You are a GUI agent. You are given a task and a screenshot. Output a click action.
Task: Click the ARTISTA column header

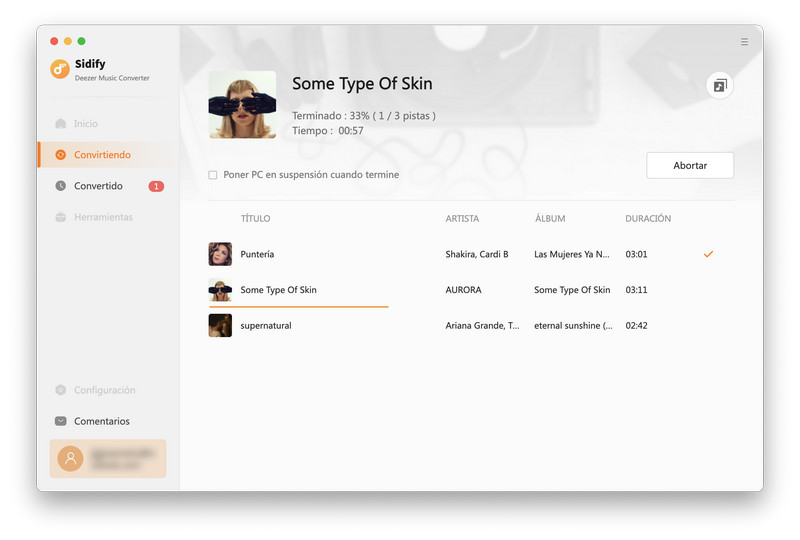tap(462, 218)
